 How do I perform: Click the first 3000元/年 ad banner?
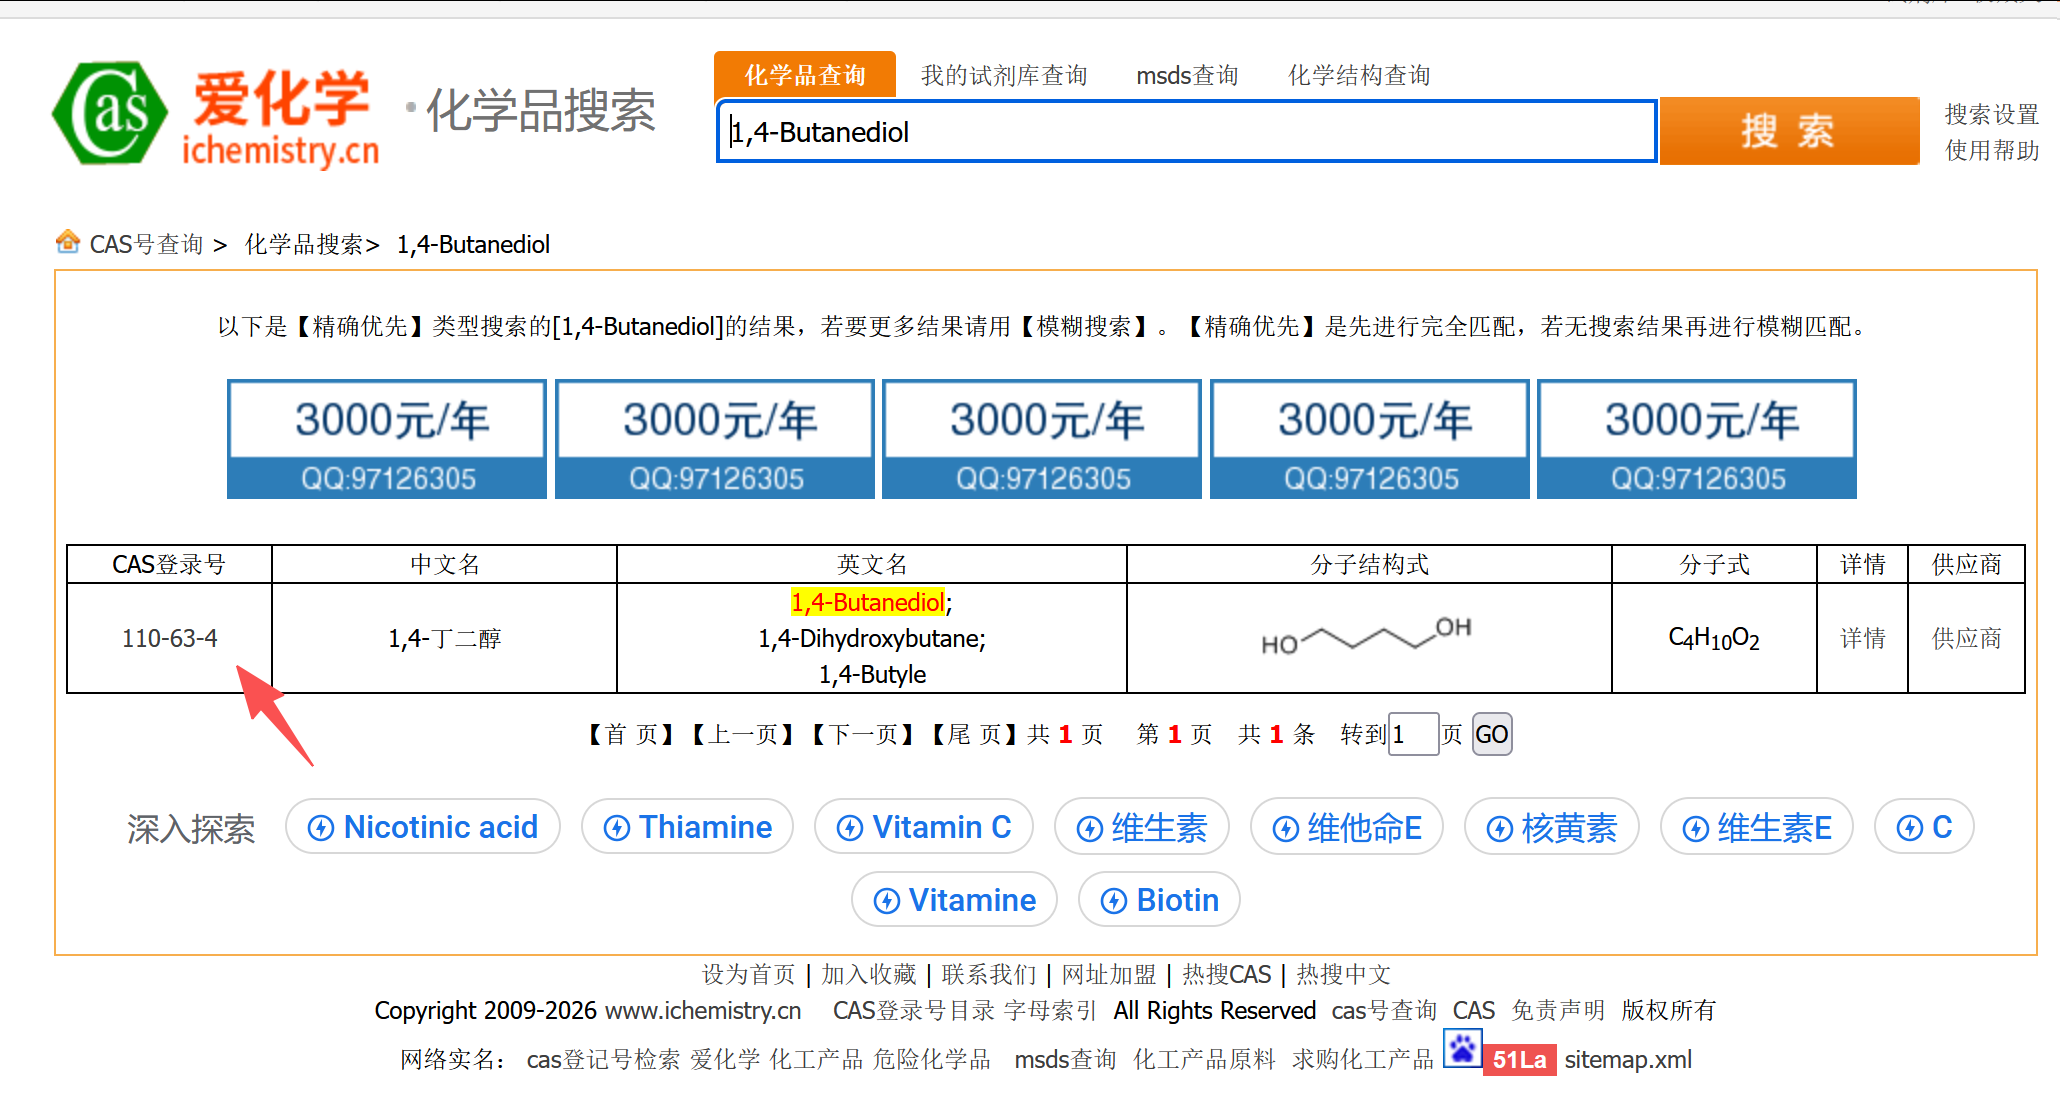pyautogui.click(x=387, y=439)
